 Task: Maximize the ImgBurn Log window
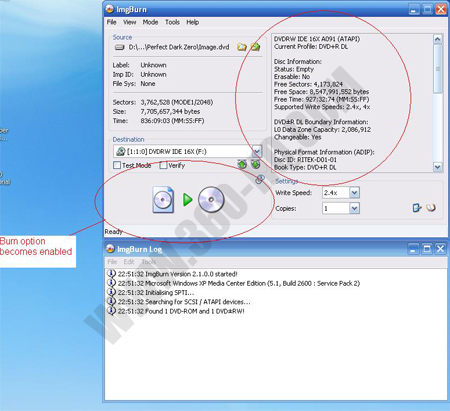(427, 249)
